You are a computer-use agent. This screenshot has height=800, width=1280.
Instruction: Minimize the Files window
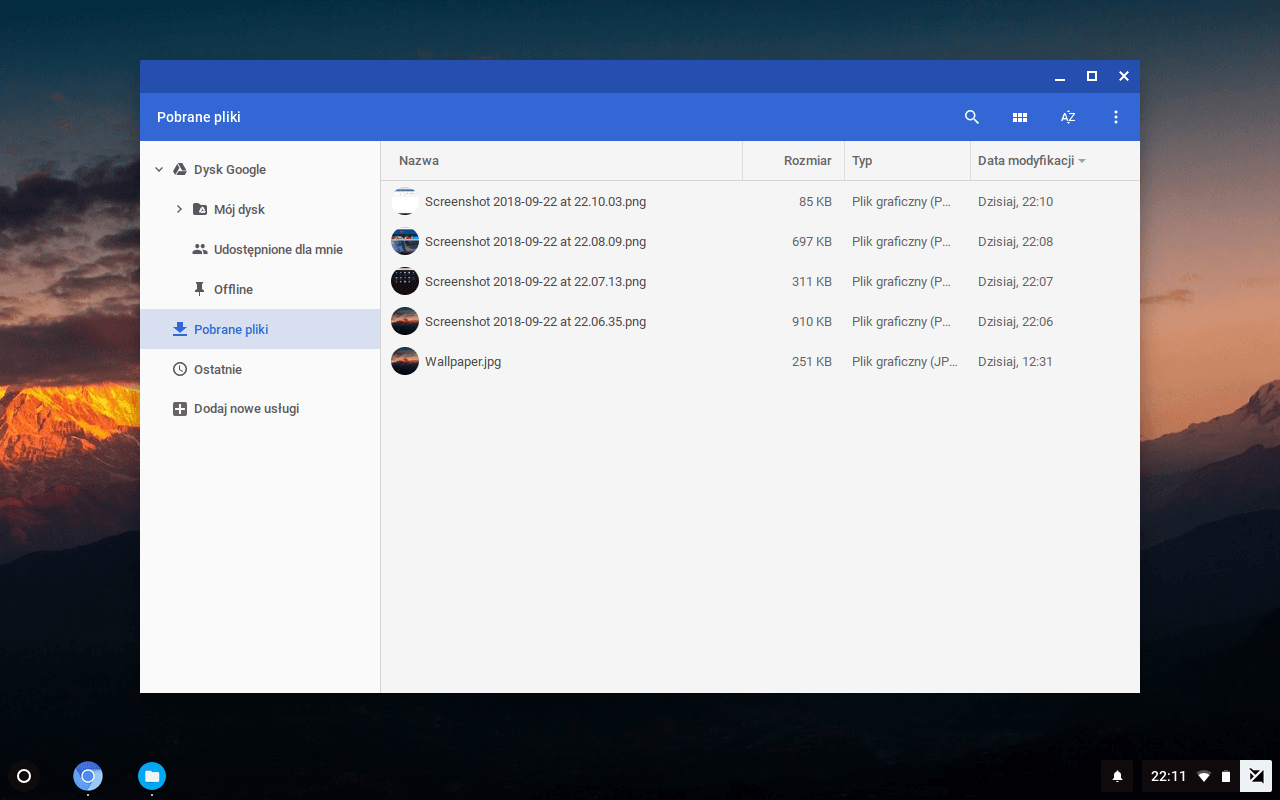(1060, 77)
